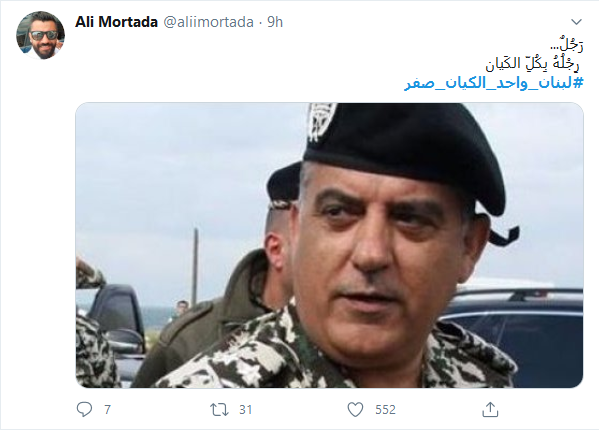Click the dot separator before the timestamp

point(261,23)
